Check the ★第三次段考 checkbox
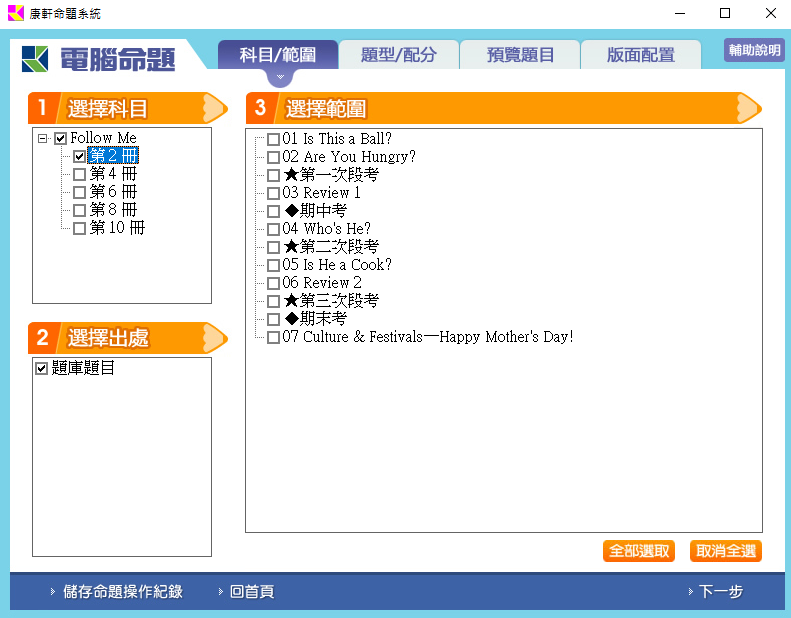The image size is (791, 618). pyautogui.click(x=273, y=301)
